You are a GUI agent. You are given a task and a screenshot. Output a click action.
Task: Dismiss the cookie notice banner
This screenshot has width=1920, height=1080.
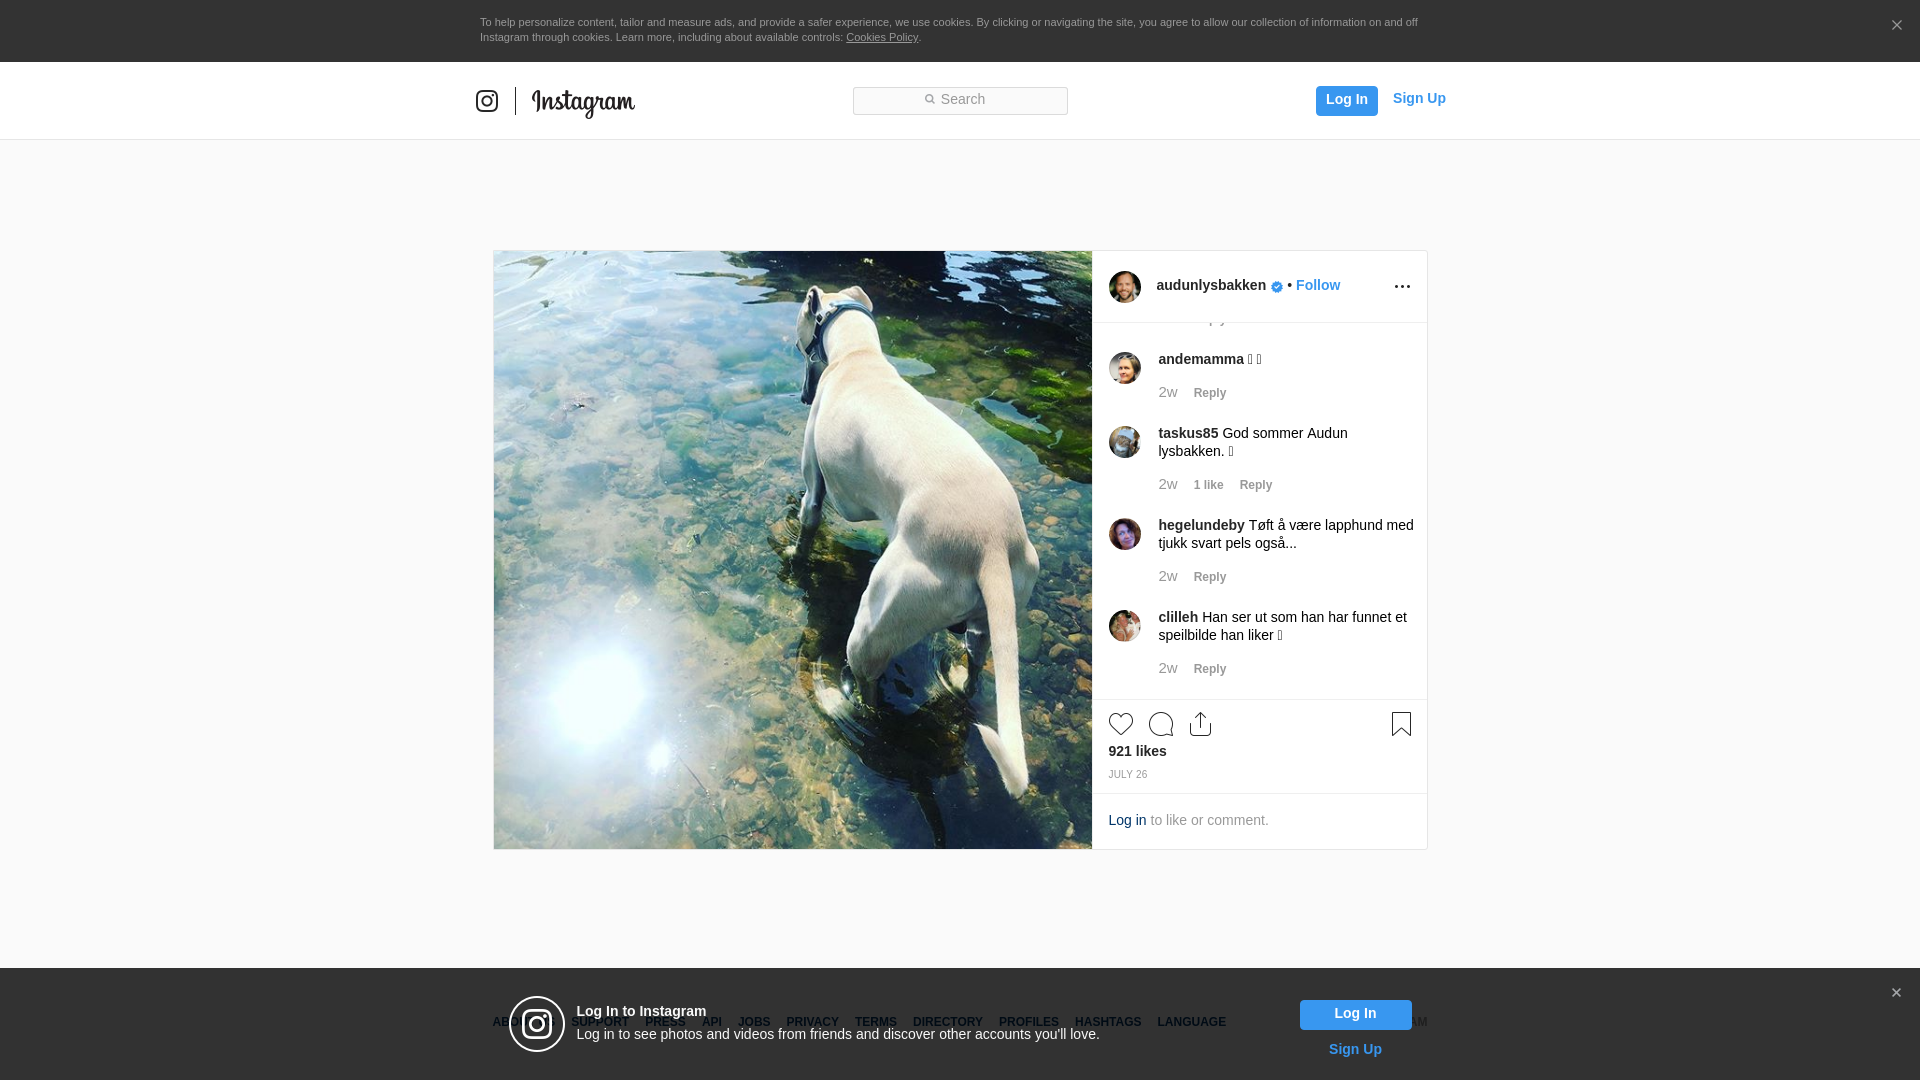coord(1896,26)
